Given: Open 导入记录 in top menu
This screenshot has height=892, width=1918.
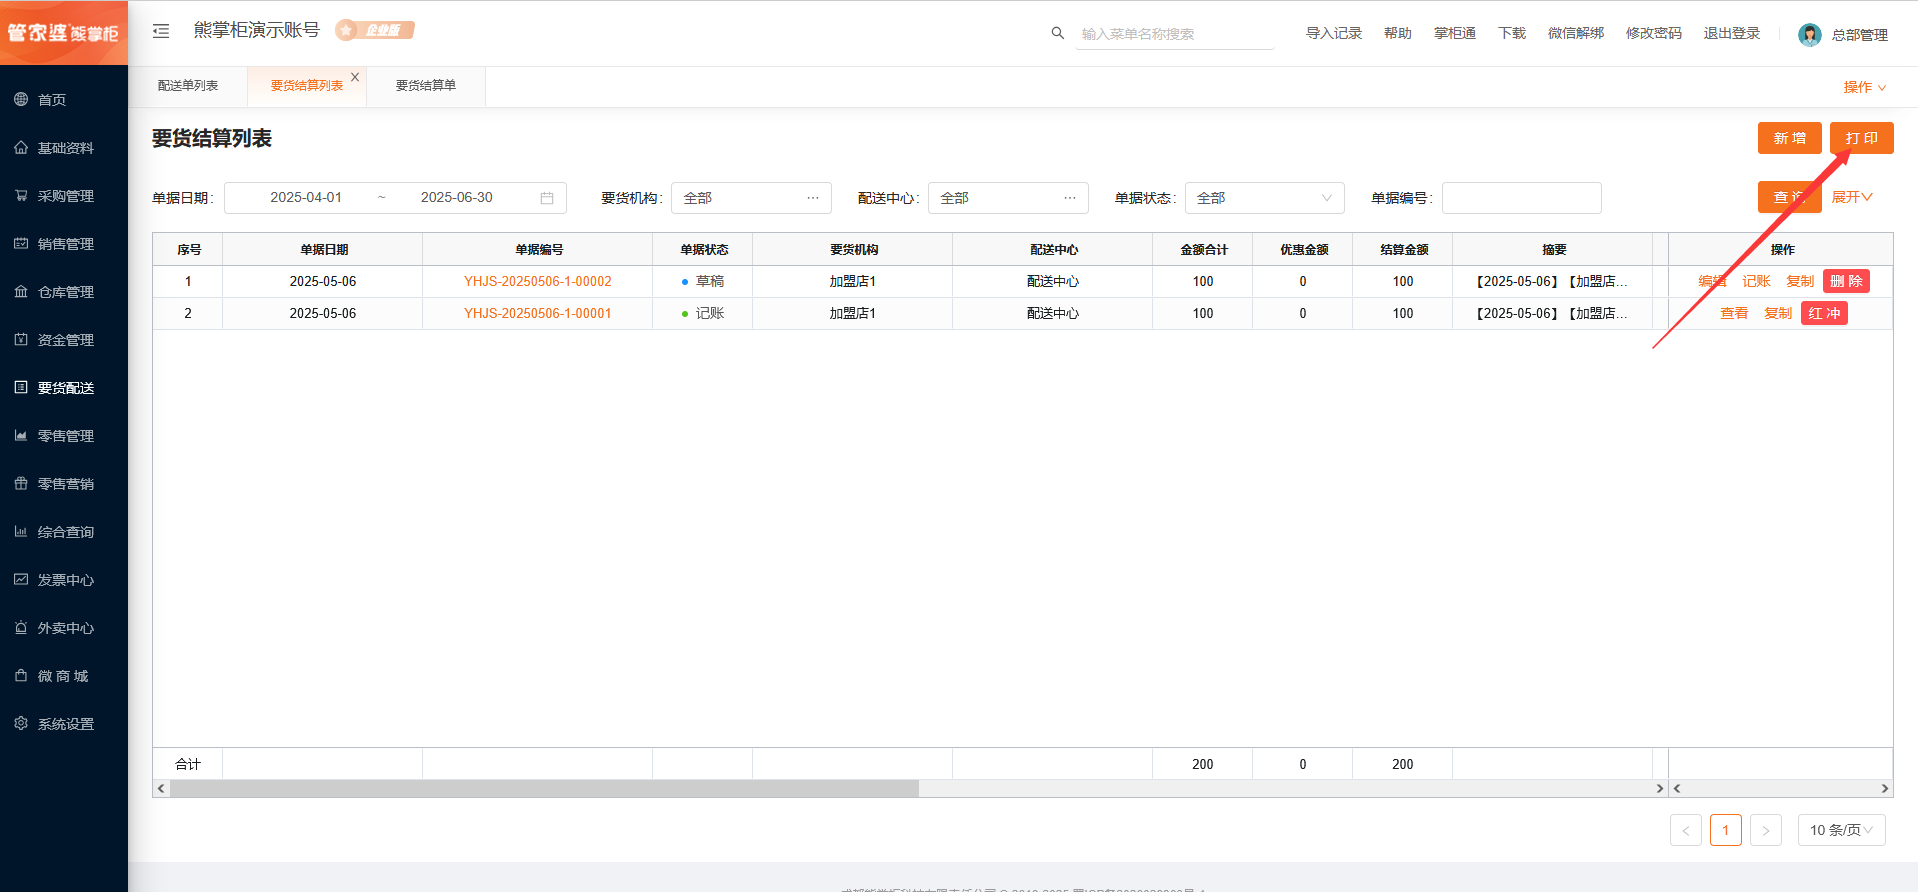Looking at the screenshot, I should click(x=1334, y=33).
